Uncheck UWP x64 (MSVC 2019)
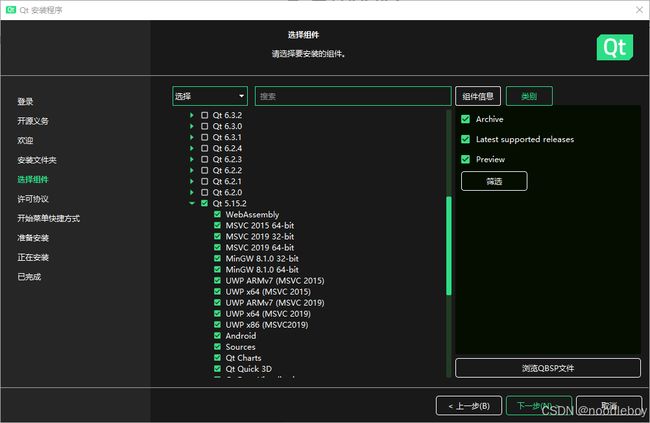The height and width of the screenshot is (423, 650). [x=217, y=314]
